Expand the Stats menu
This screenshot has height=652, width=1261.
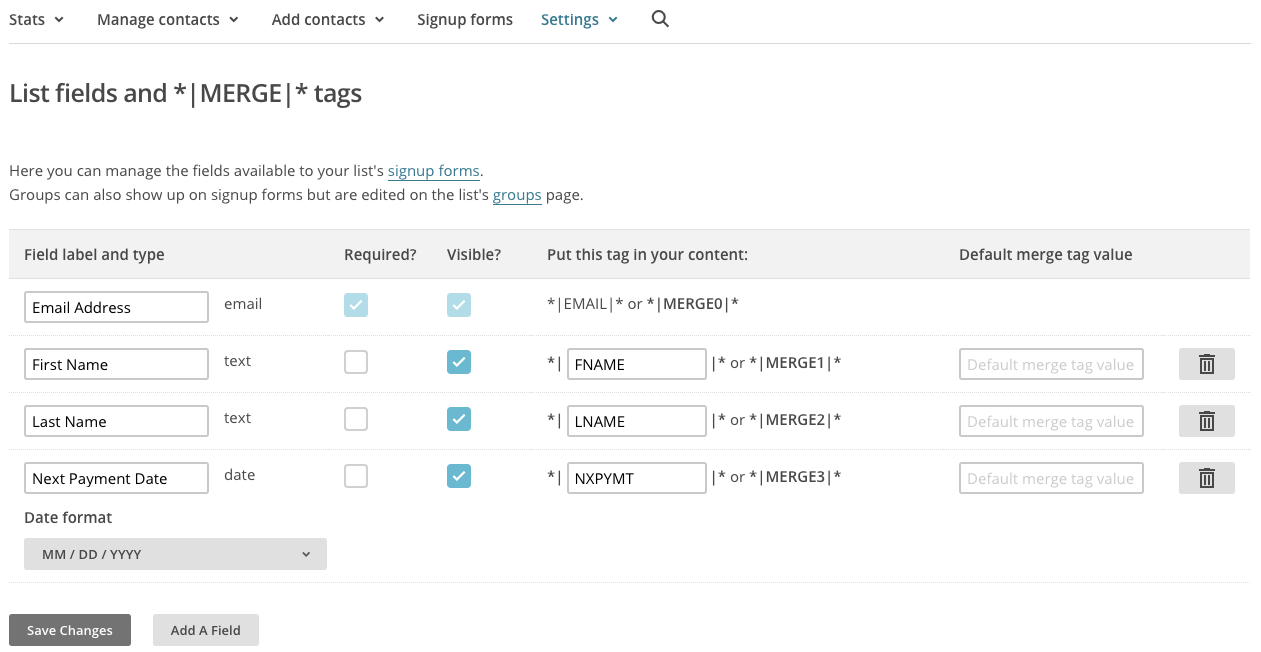coord(37,19)
